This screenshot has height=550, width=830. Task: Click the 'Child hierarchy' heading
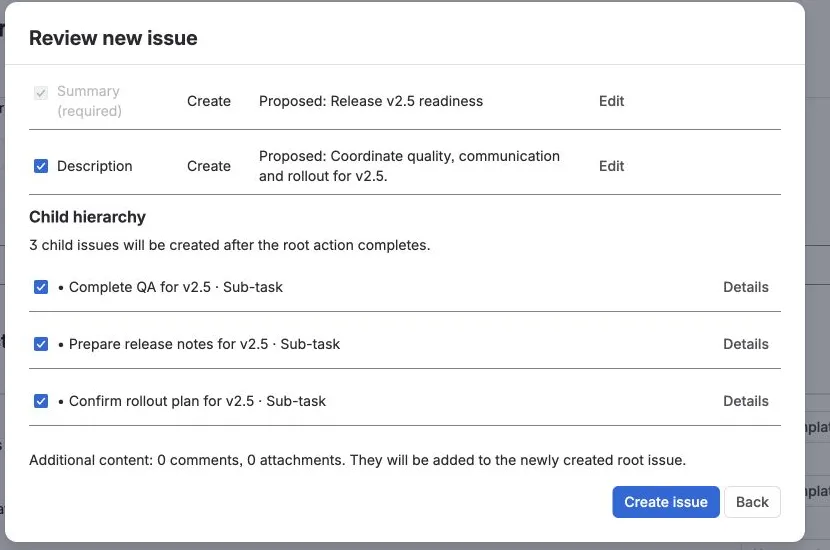[87, 217]
